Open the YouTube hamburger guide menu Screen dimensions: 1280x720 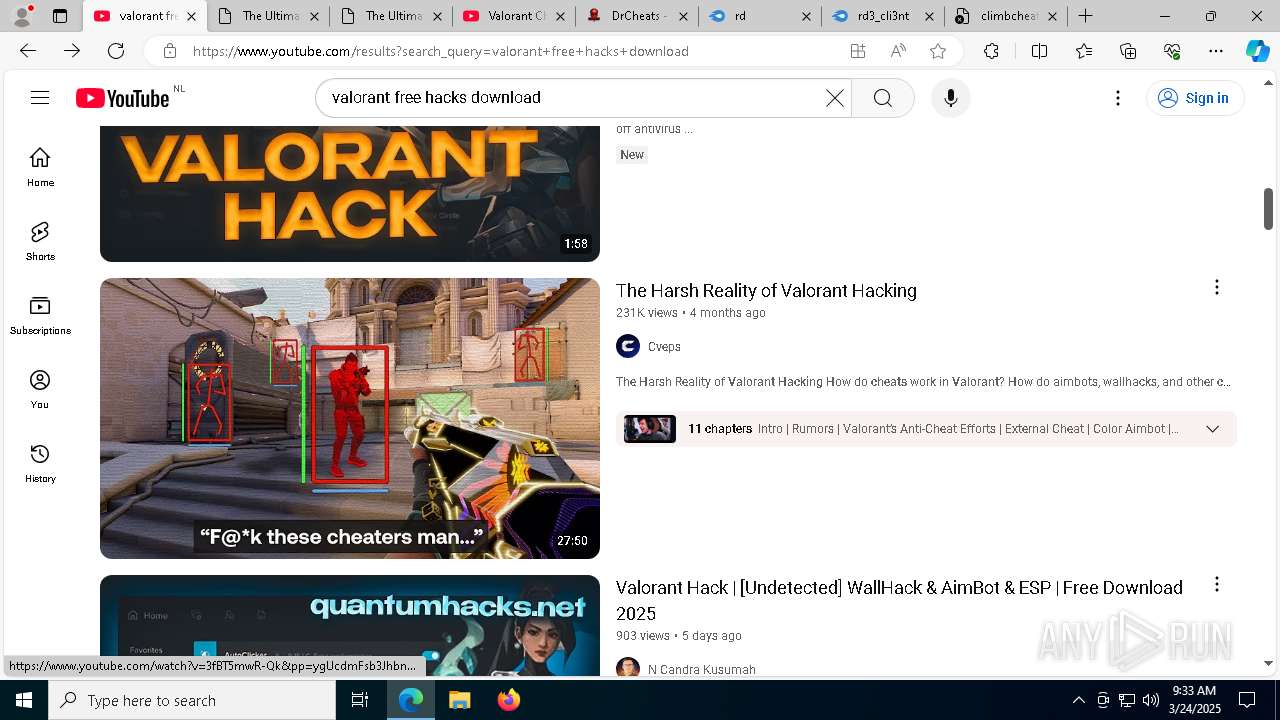[40, 97]
